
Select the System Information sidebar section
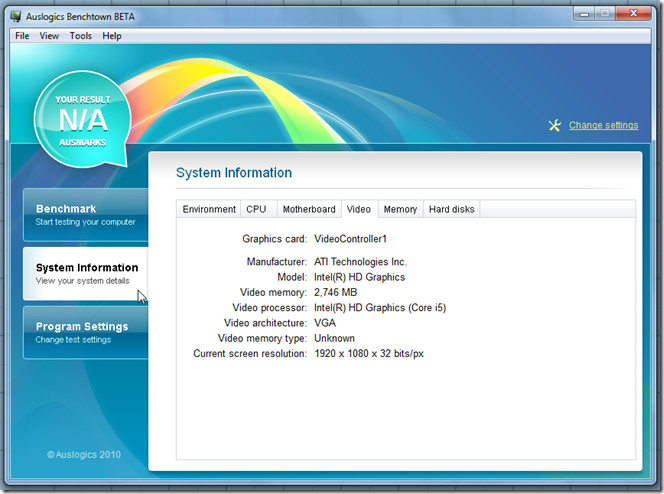[86, 273]
